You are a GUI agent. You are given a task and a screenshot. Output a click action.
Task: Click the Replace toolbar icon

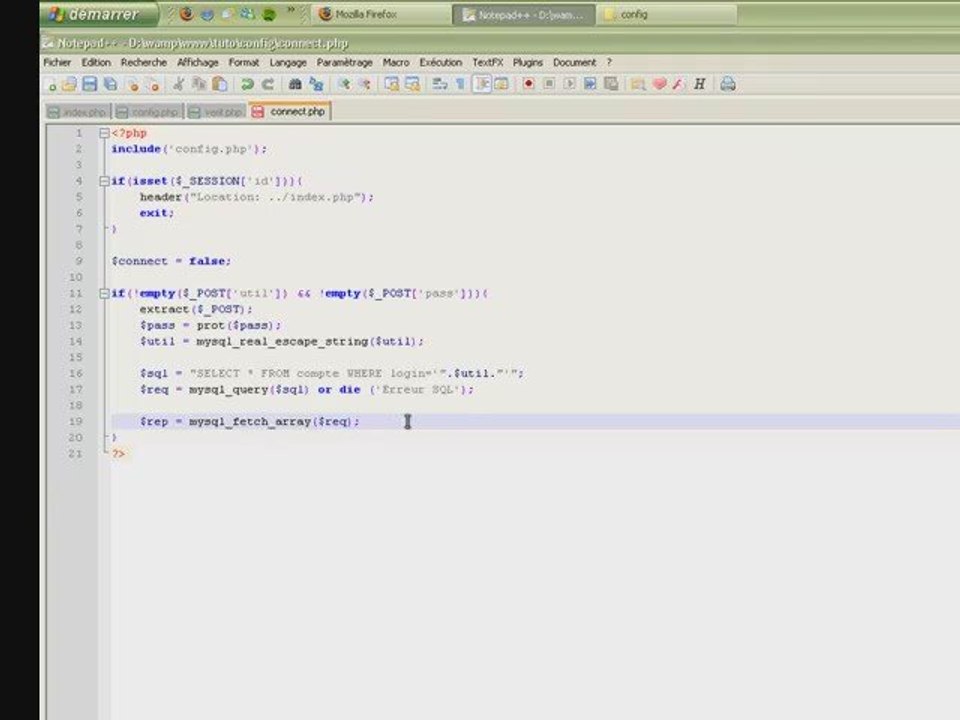[x=316, y=84]
